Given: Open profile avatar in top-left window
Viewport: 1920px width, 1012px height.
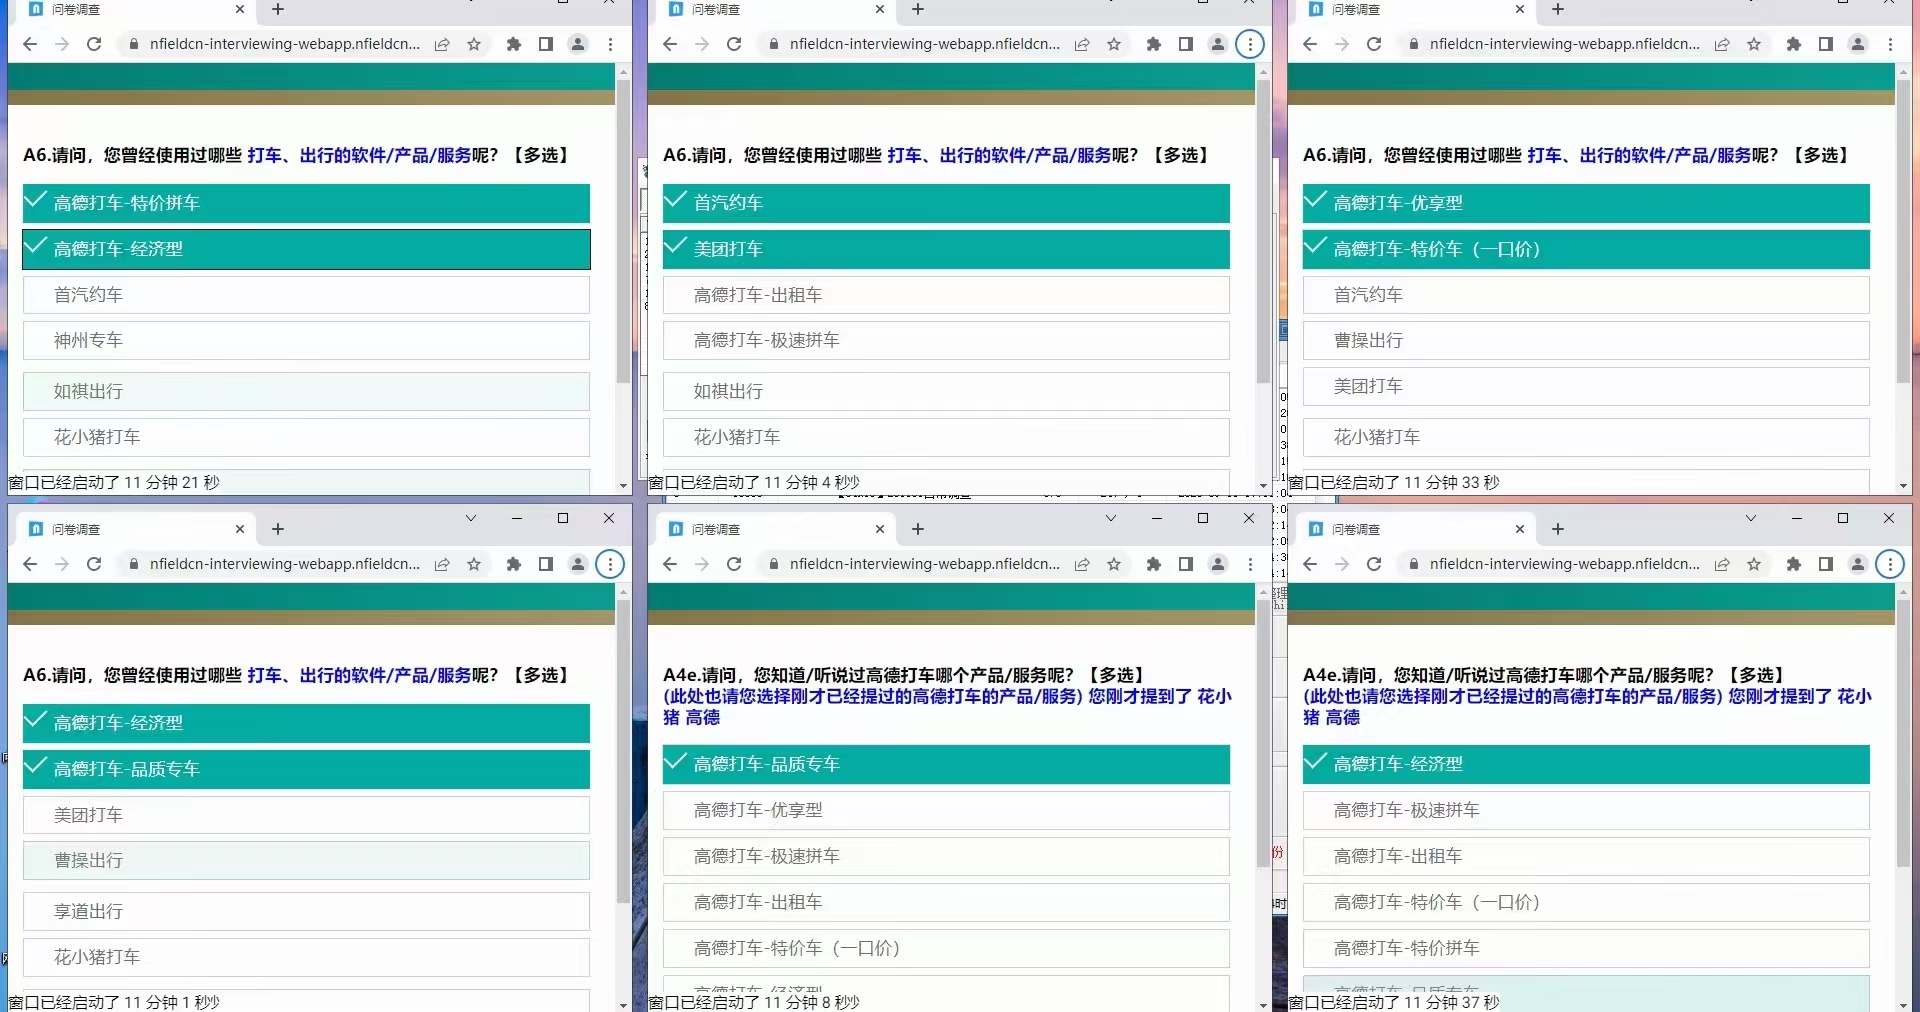Looking at the screenshot, I should tap(578, 44).
